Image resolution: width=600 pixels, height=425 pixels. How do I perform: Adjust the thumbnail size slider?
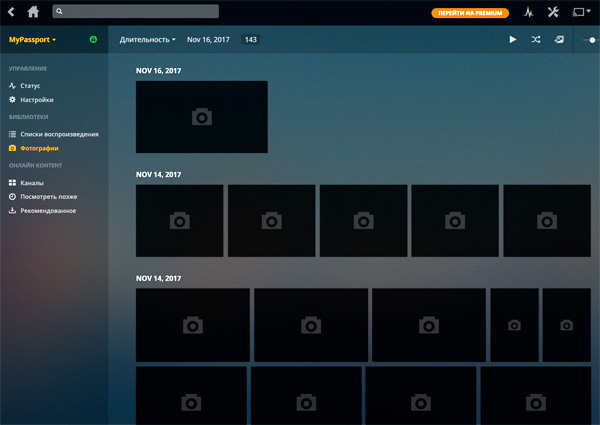pos(590,40)
